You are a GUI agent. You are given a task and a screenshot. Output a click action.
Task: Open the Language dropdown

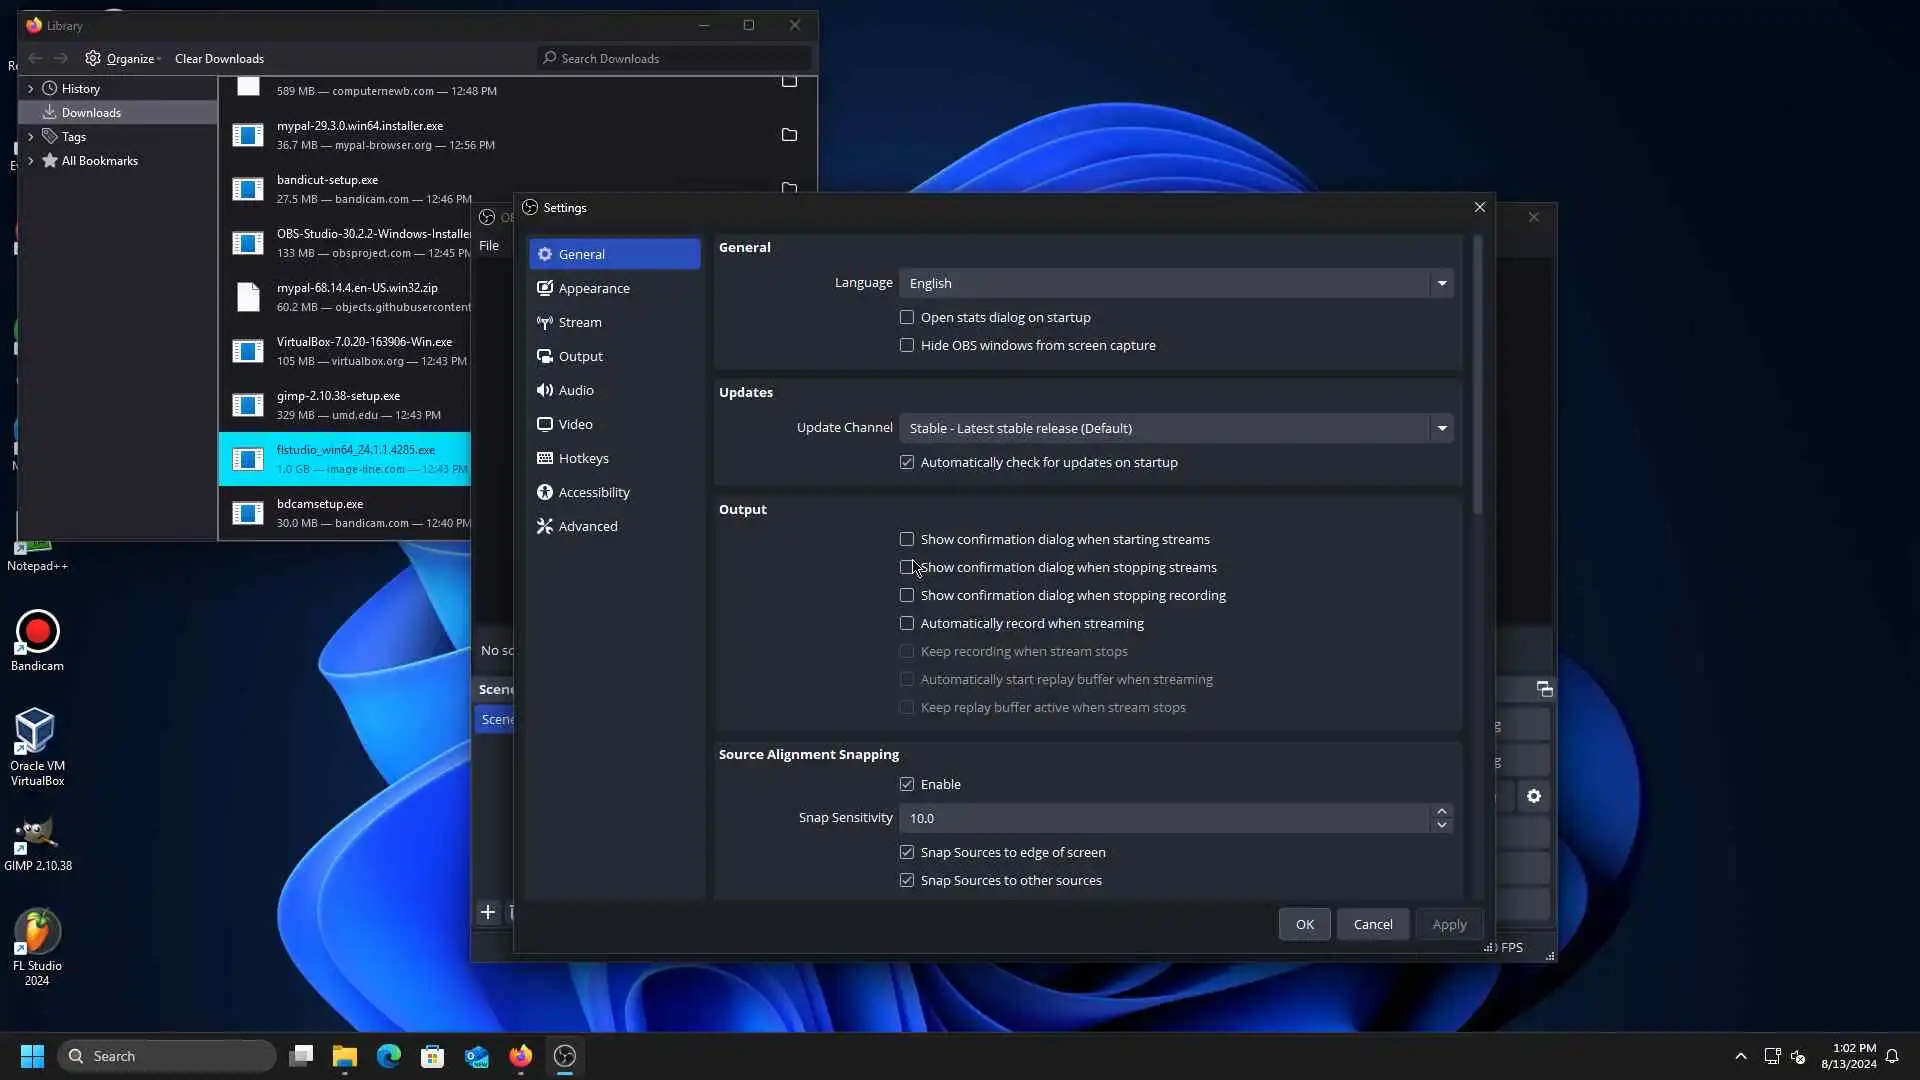(x=1176, y=283)
